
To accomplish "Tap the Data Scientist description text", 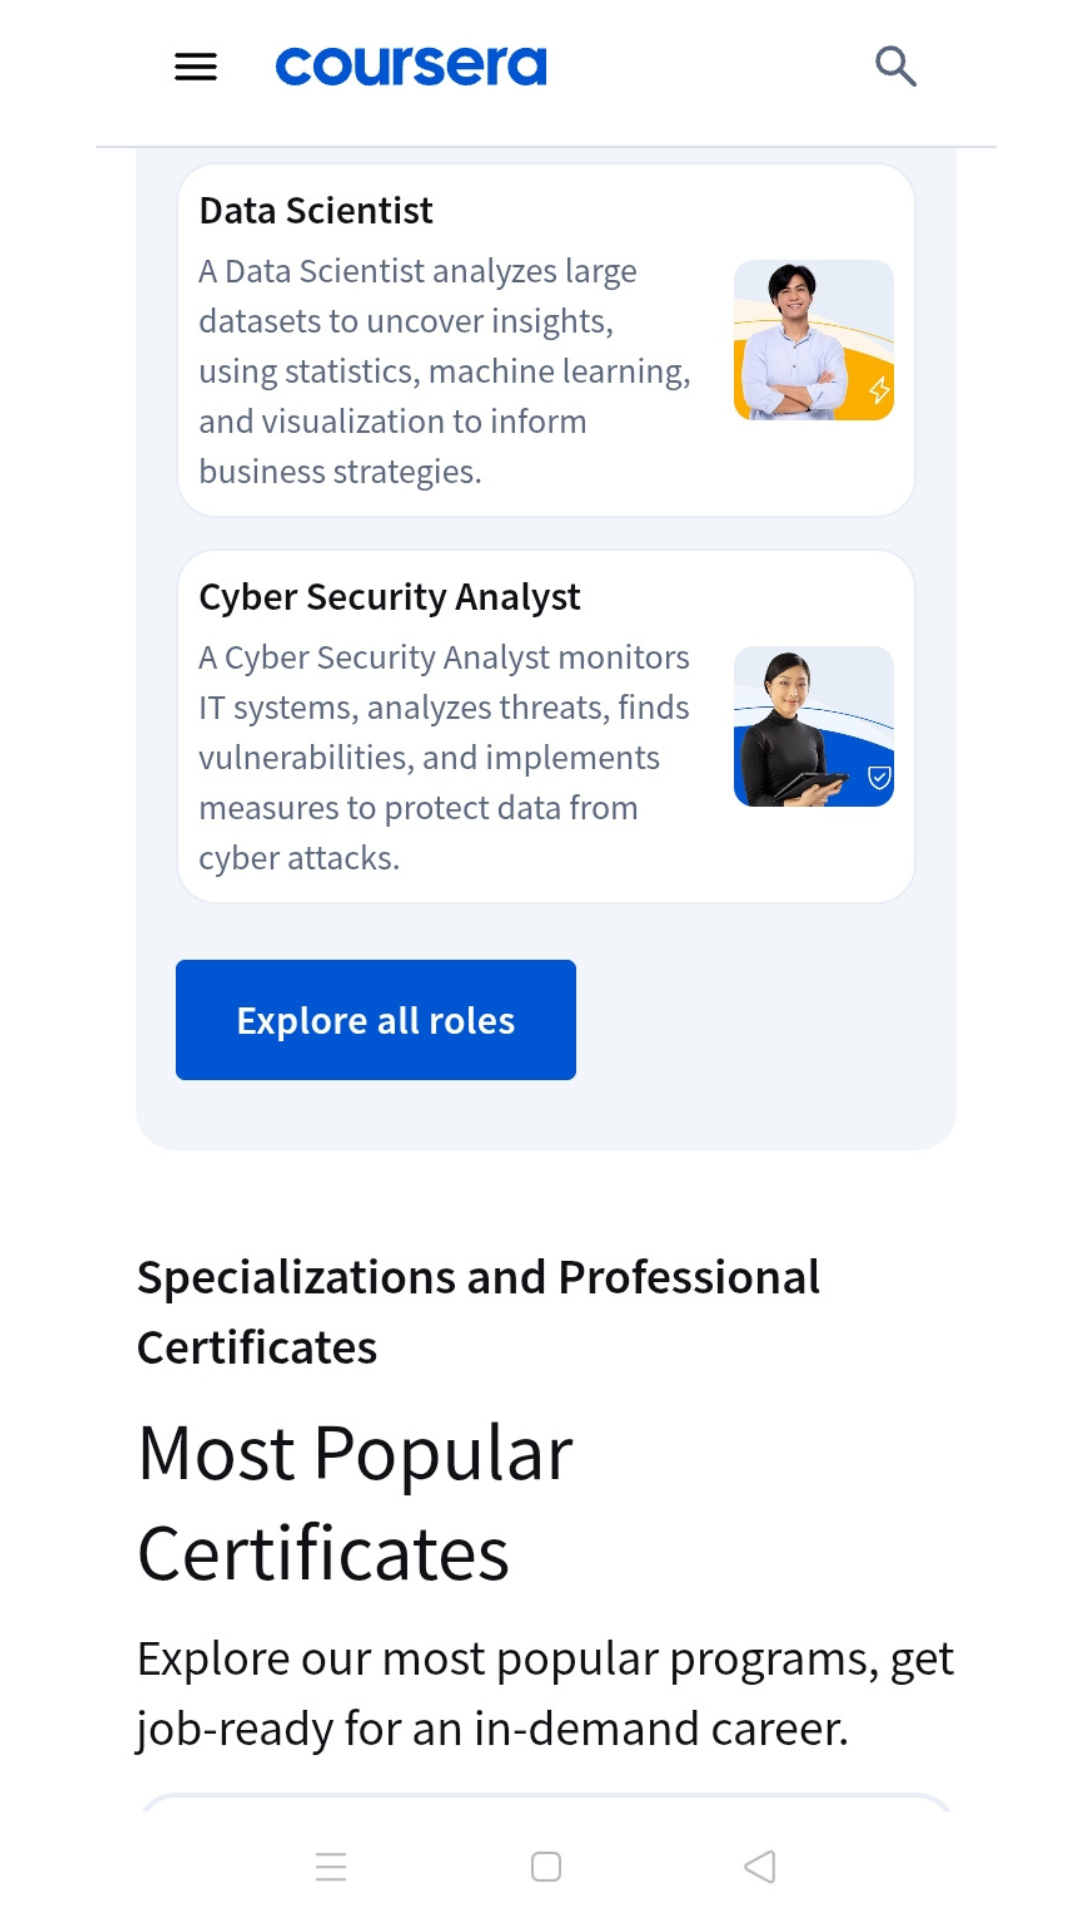I will (x=445, y=370).
